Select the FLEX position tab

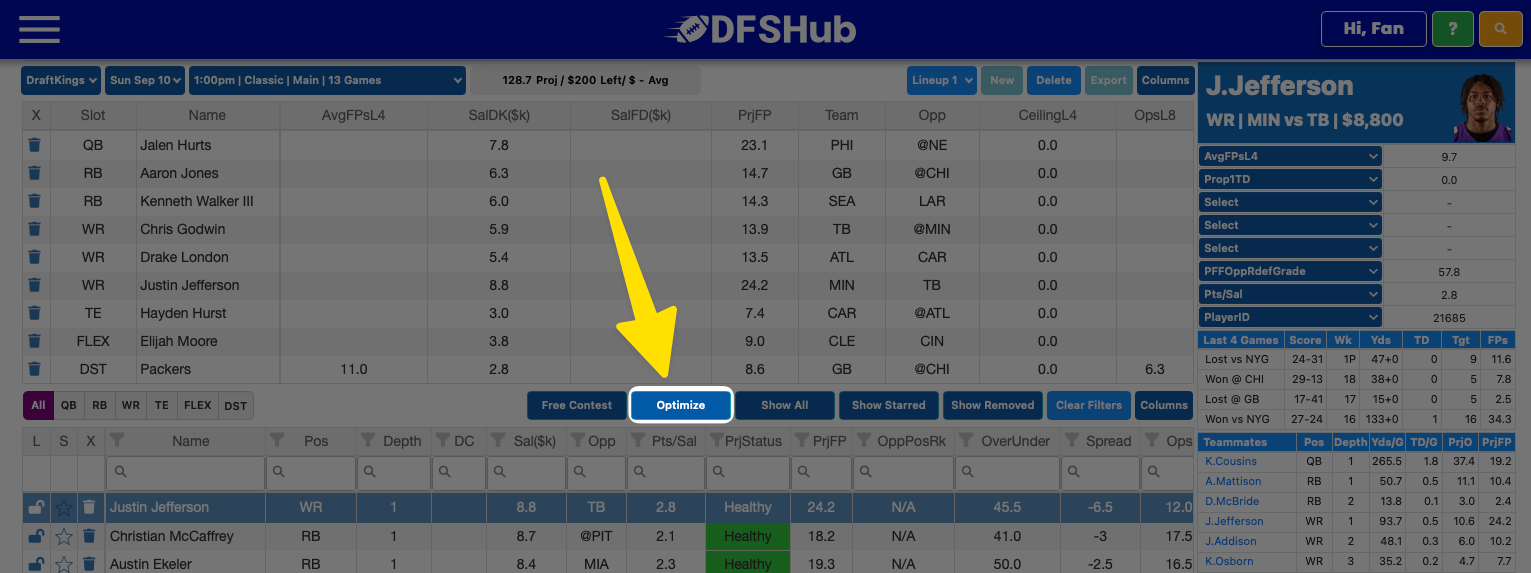[x=197, y=405]
